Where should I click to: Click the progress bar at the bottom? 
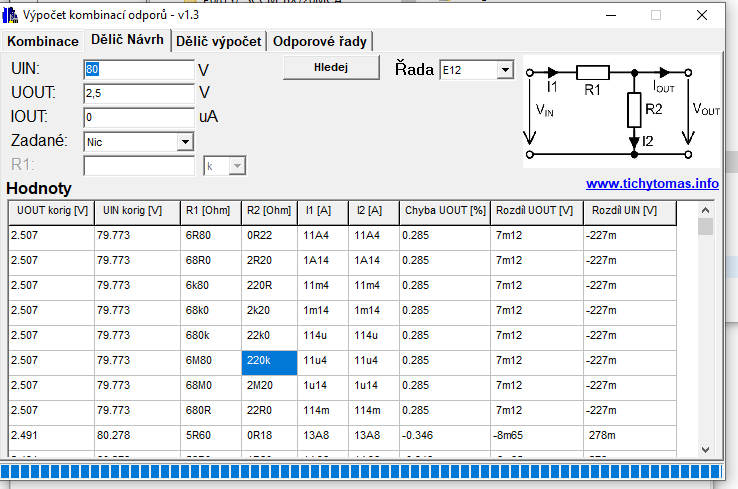pyautogui.click(x=360, y=471)
